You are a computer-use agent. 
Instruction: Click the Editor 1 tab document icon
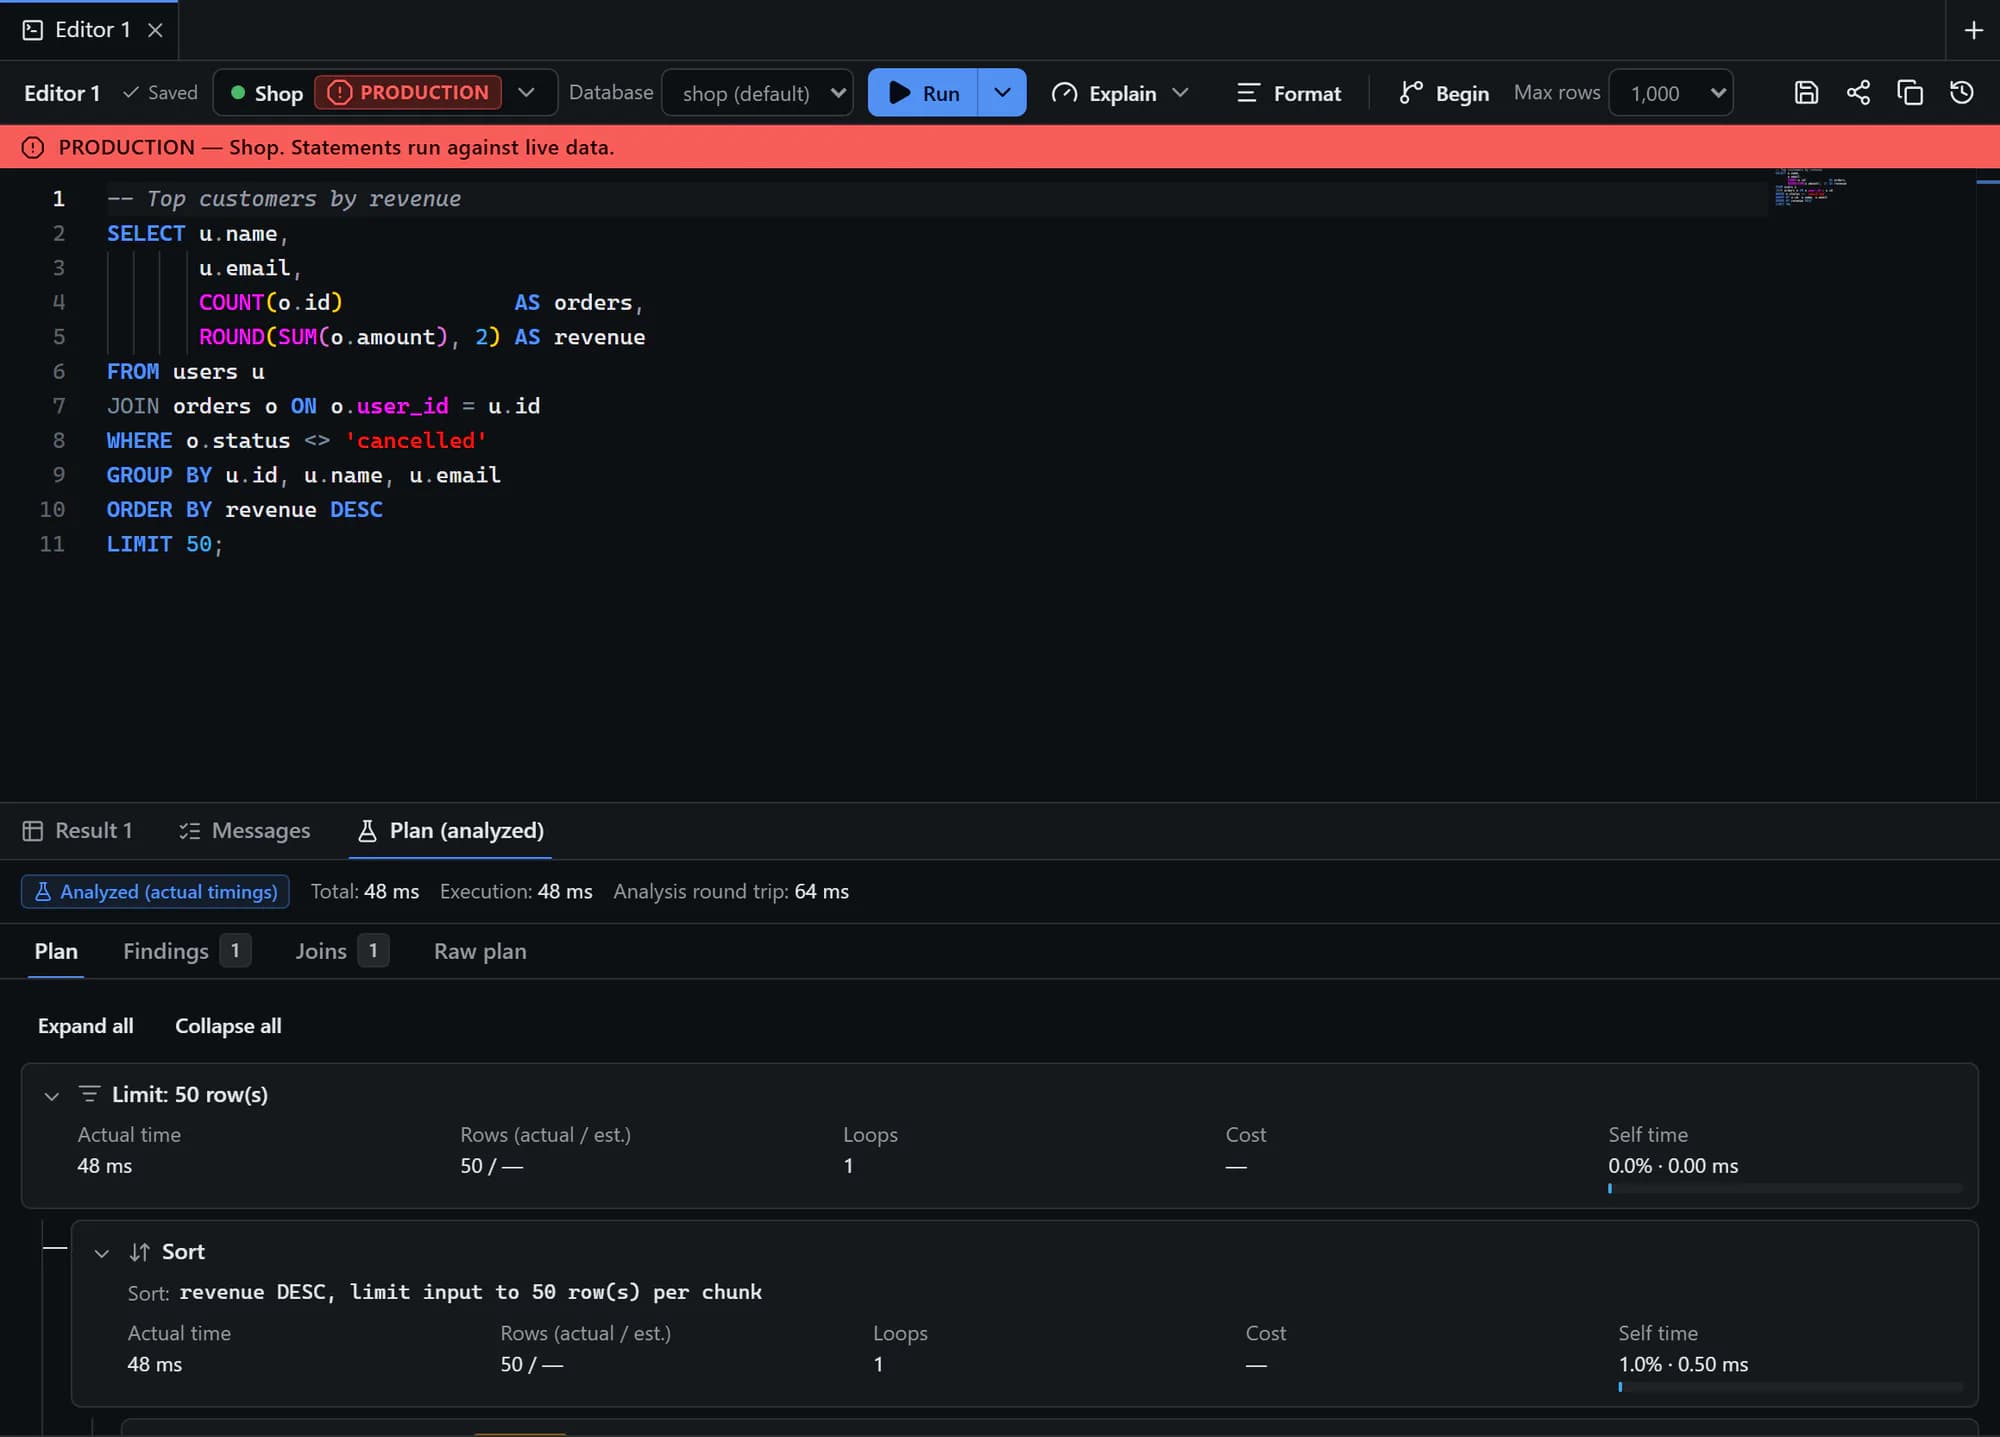coord(33,30)
